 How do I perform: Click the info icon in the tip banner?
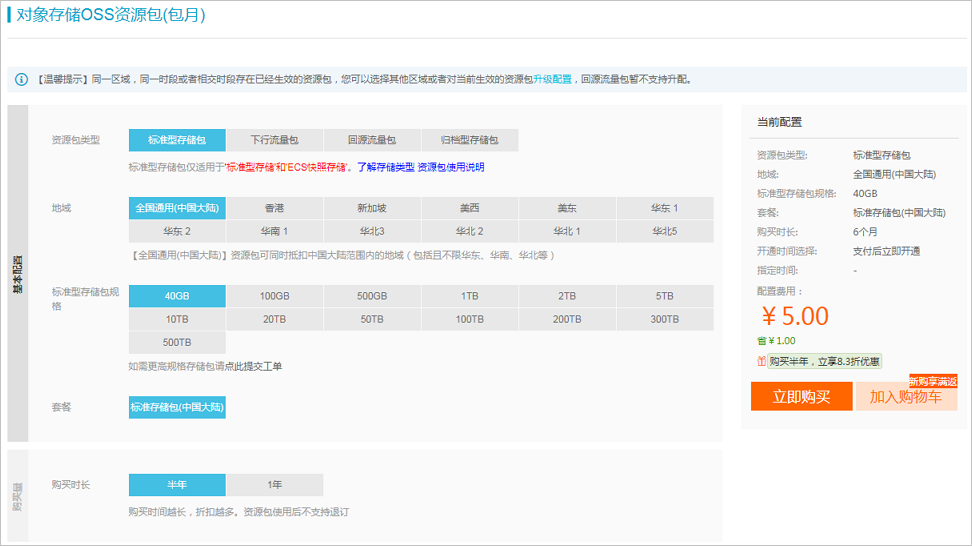(21, 79)
